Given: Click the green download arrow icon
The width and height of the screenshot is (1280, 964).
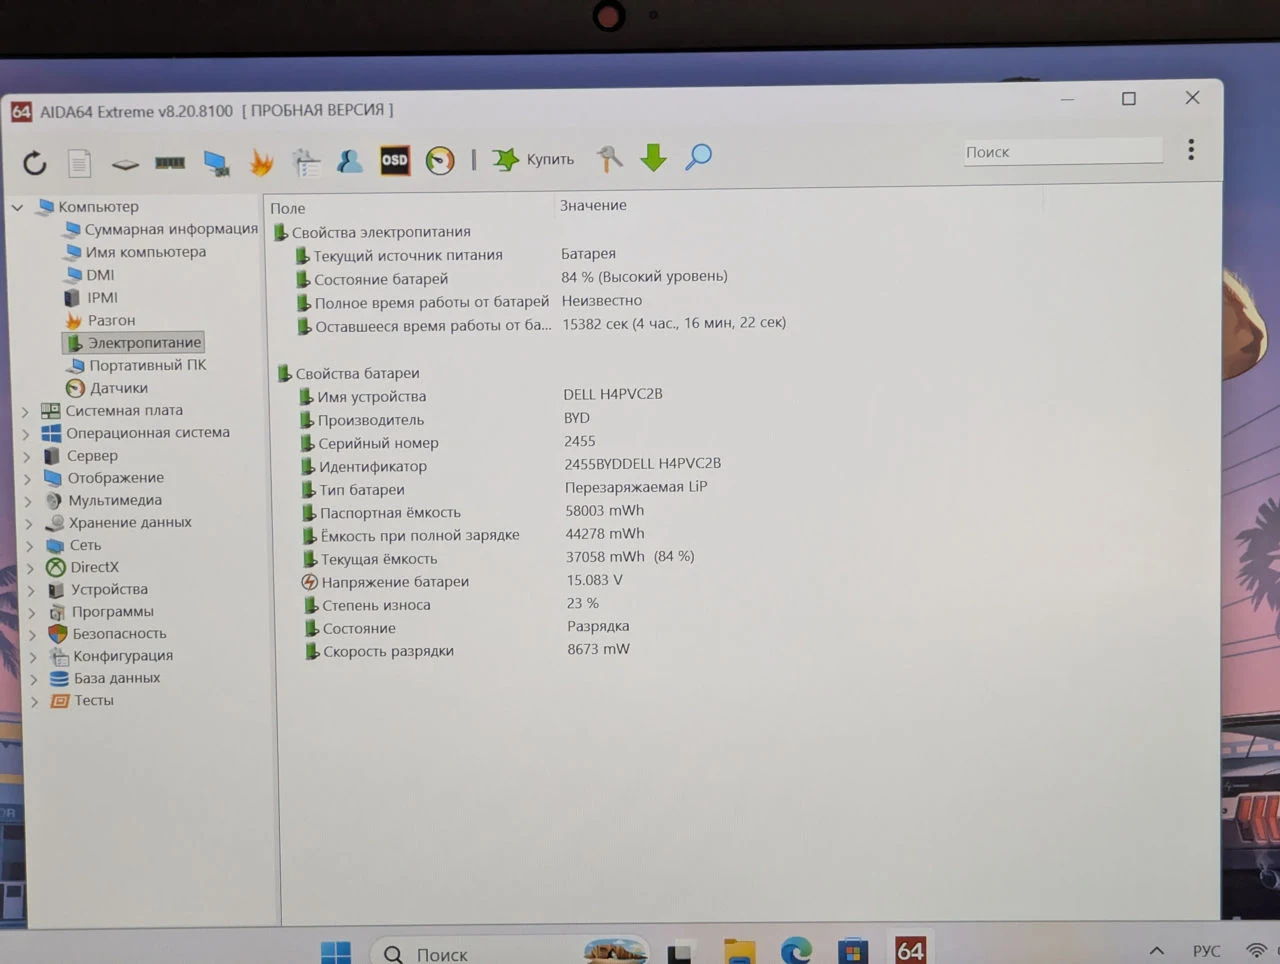Looking at the screenshot, I should (x=654, y=157).
